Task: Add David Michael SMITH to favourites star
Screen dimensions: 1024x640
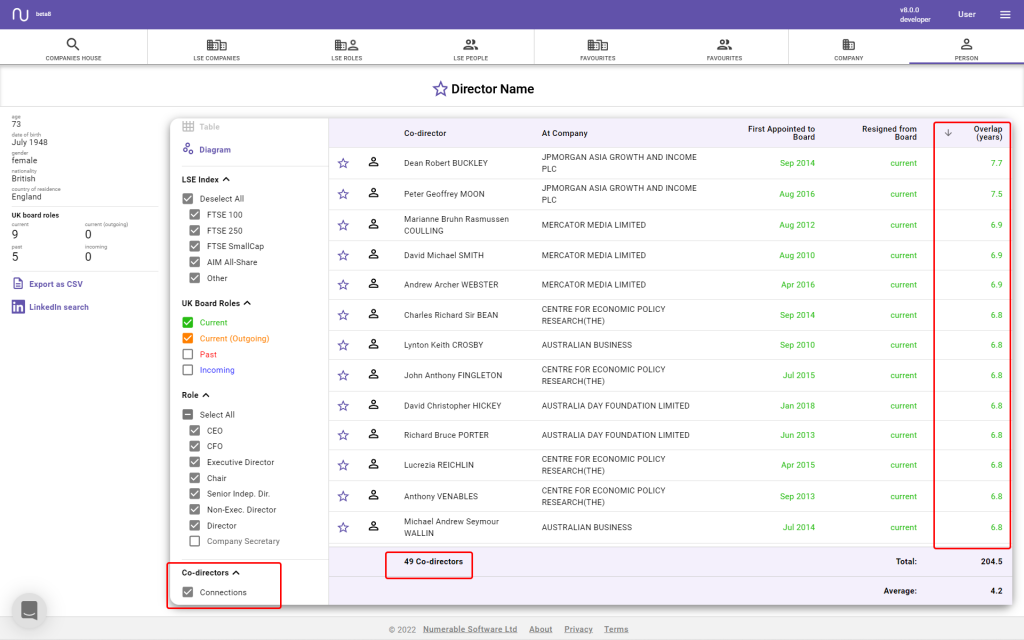Action: point(343,255)
